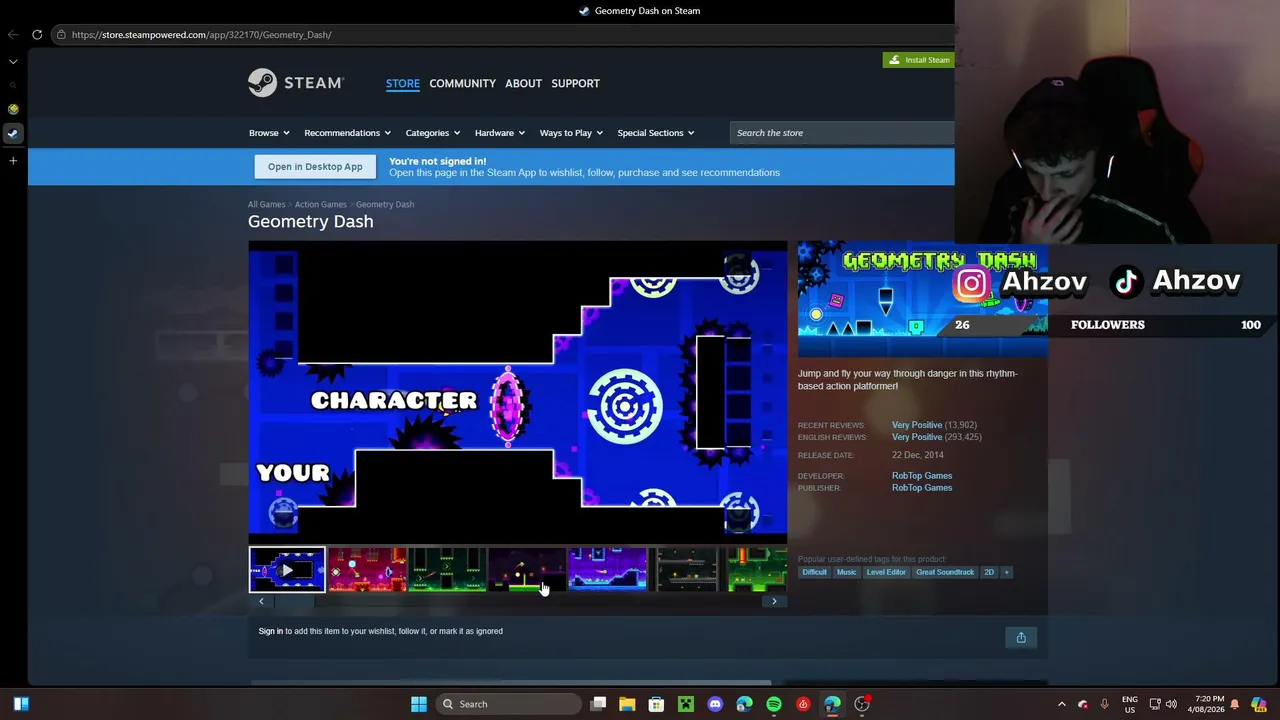
Task: Click the Sign in link
Action: [x=271, y=631]
